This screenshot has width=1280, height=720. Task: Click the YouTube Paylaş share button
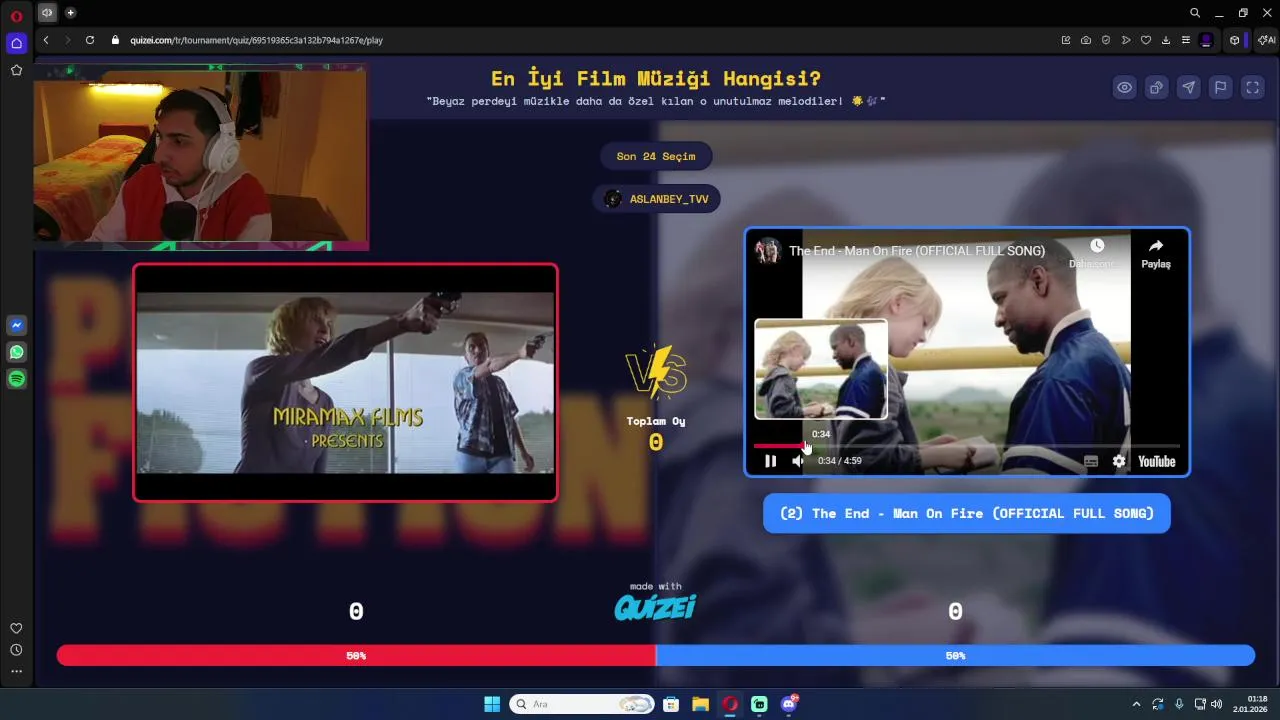click(1156, 253)
